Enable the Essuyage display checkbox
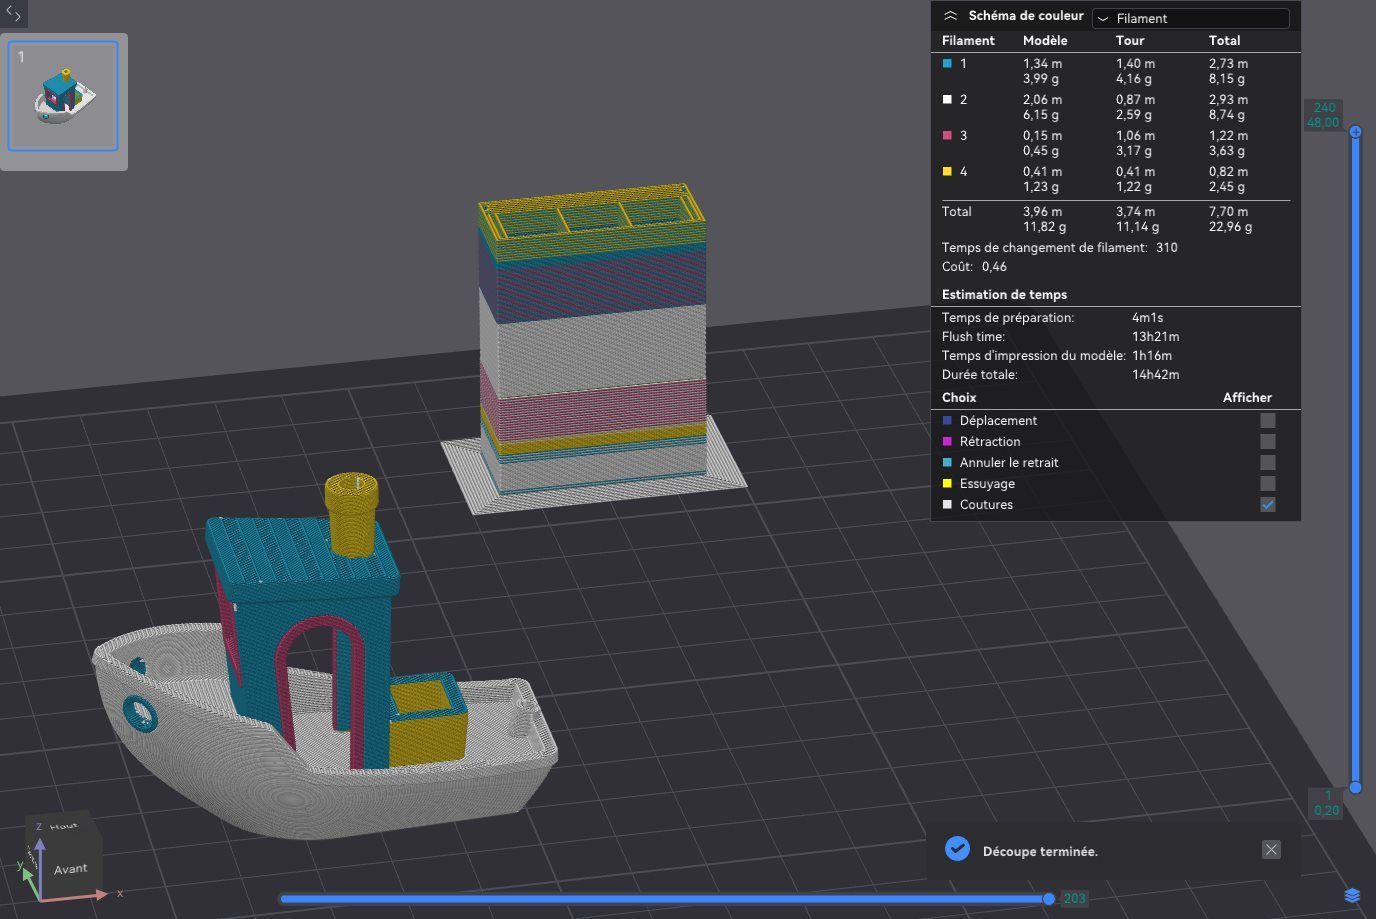The width and height of the screenshot is (1376, 919). click(1267, 484)
